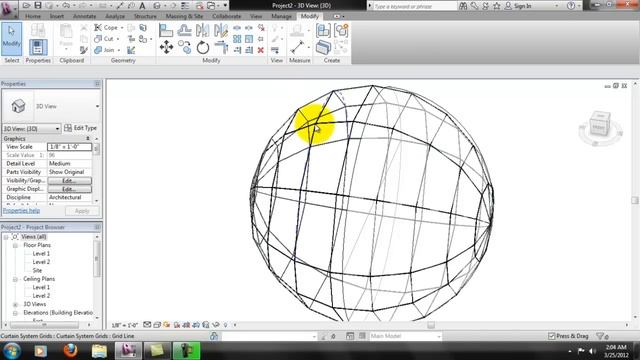
Task: Activate the Rotate tool
Action: 202,47
